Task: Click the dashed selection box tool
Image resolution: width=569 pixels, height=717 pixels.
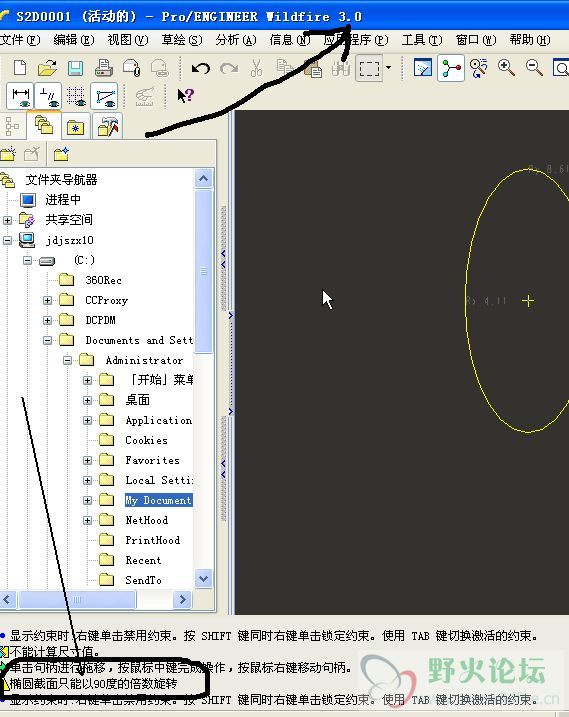Action: [369, 69]
